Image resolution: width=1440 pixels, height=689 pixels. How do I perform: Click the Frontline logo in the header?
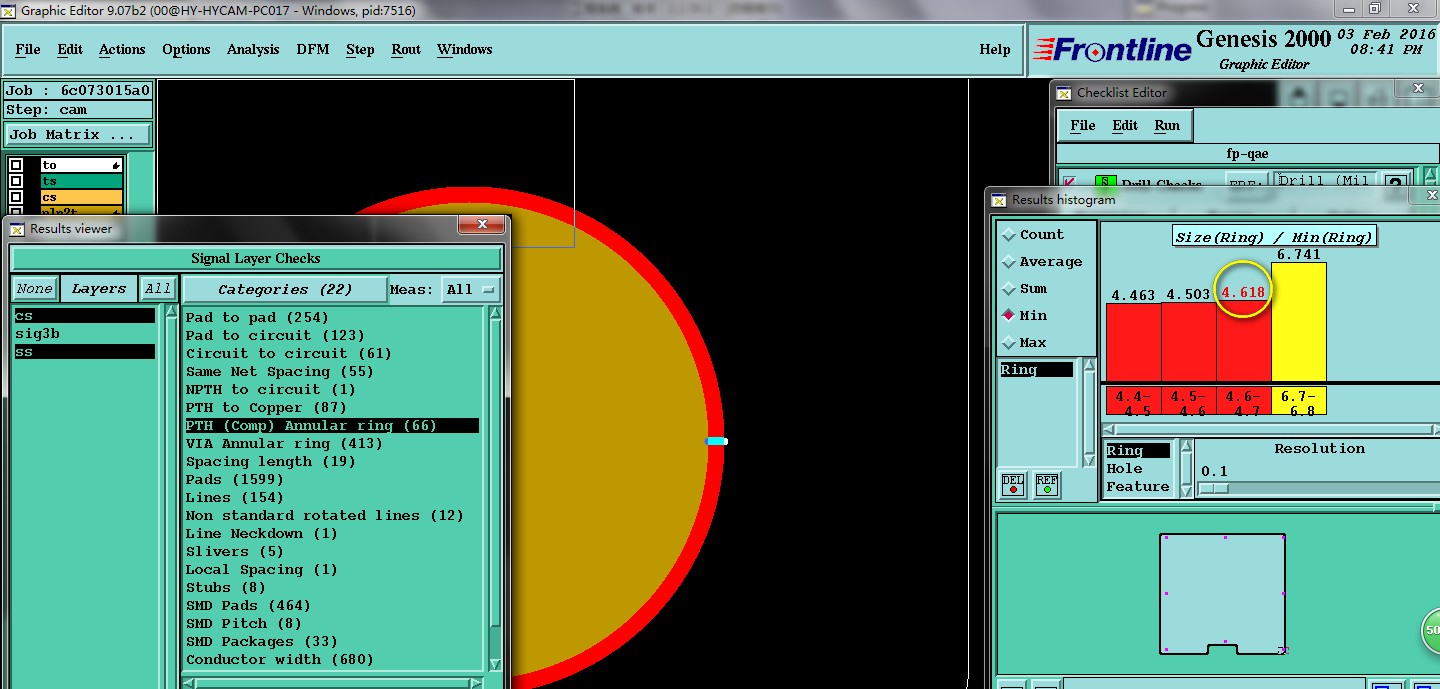(x=1112, y=49)
